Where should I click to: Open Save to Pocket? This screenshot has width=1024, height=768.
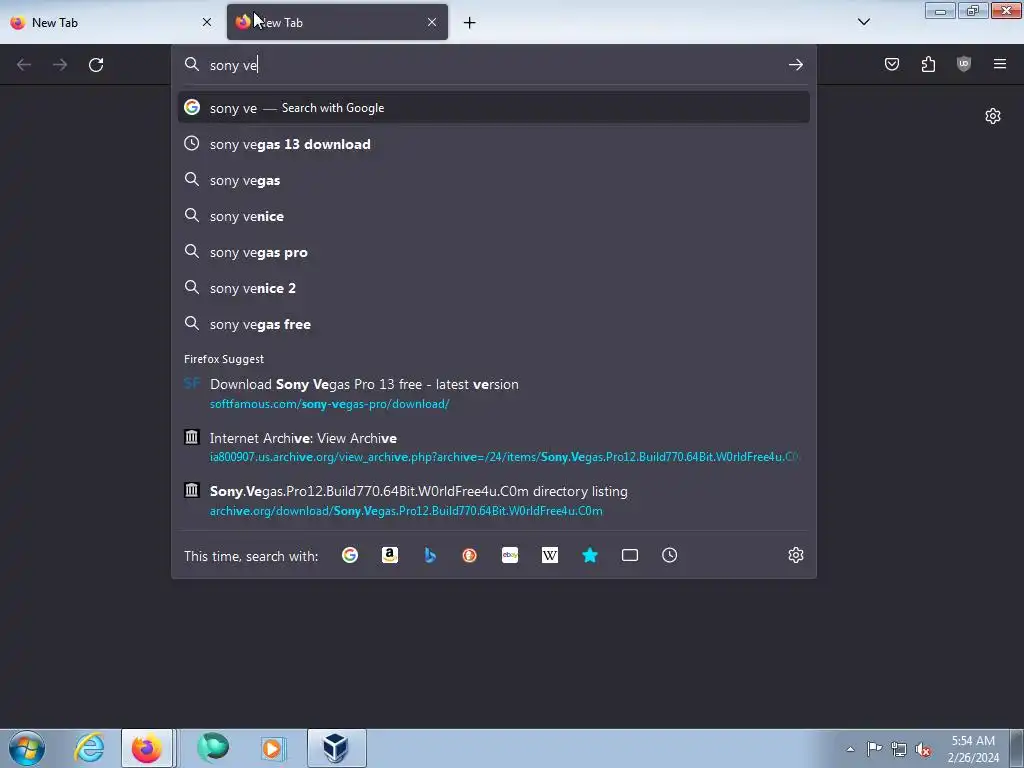pos(891,64)
